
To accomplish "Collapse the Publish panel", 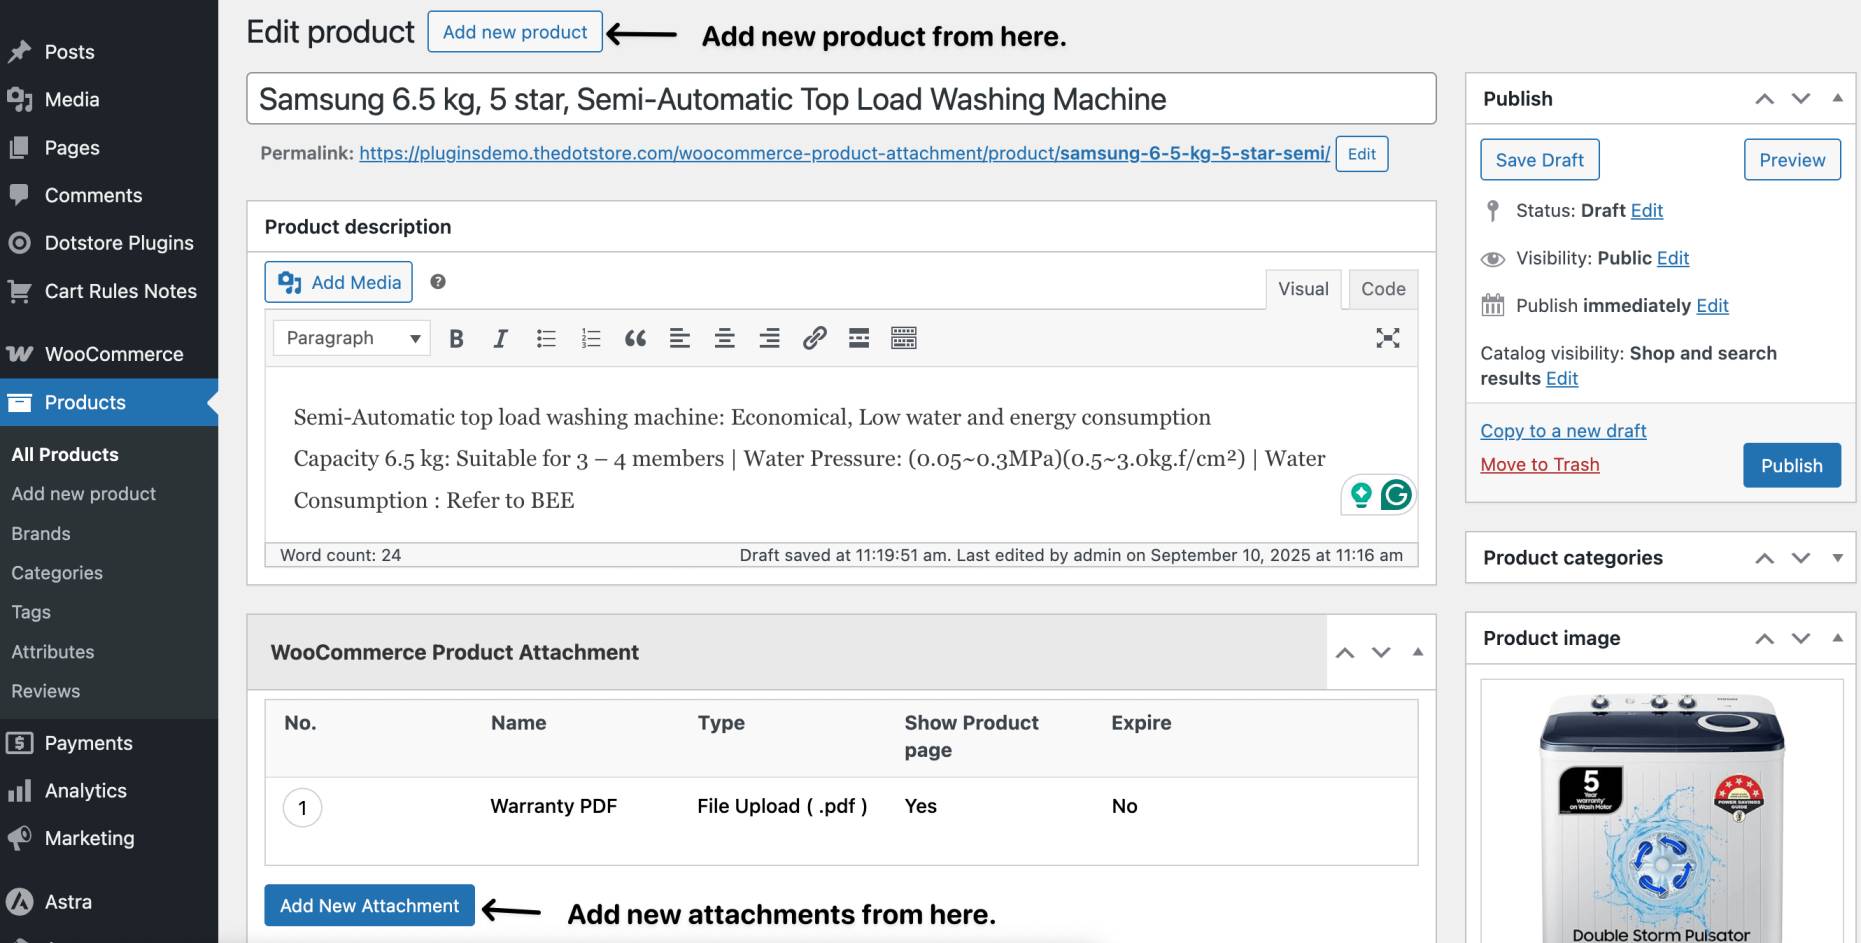I will [x=1837, y=98].
